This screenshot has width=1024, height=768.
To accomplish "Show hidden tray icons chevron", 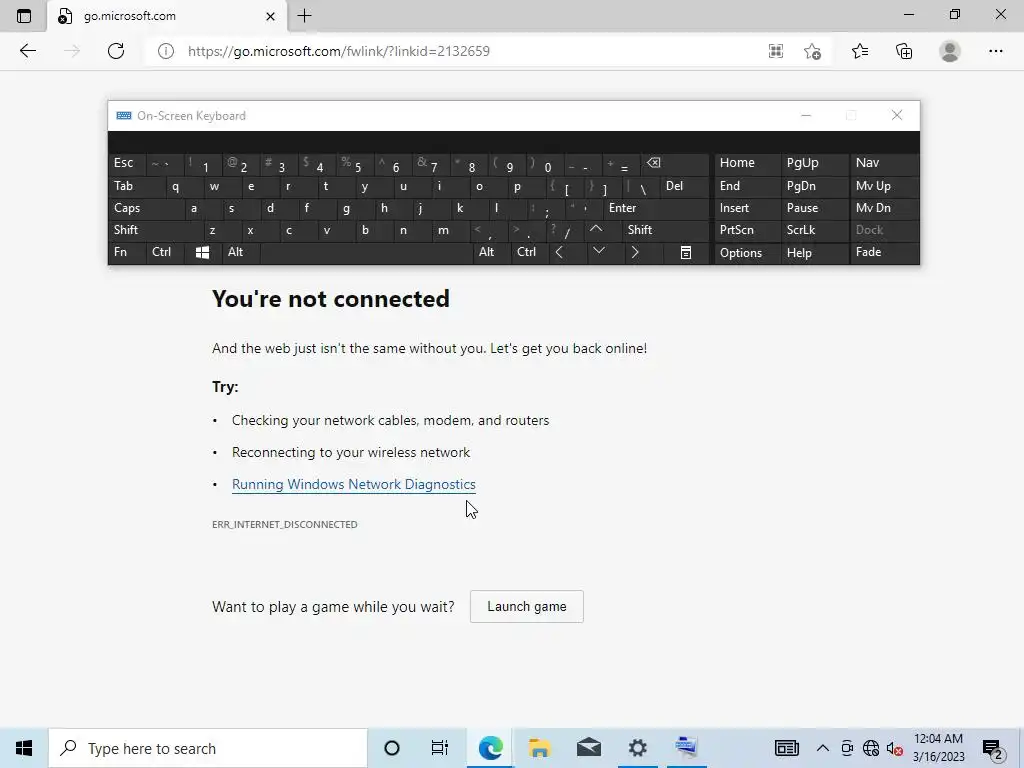I will [823, 748].
